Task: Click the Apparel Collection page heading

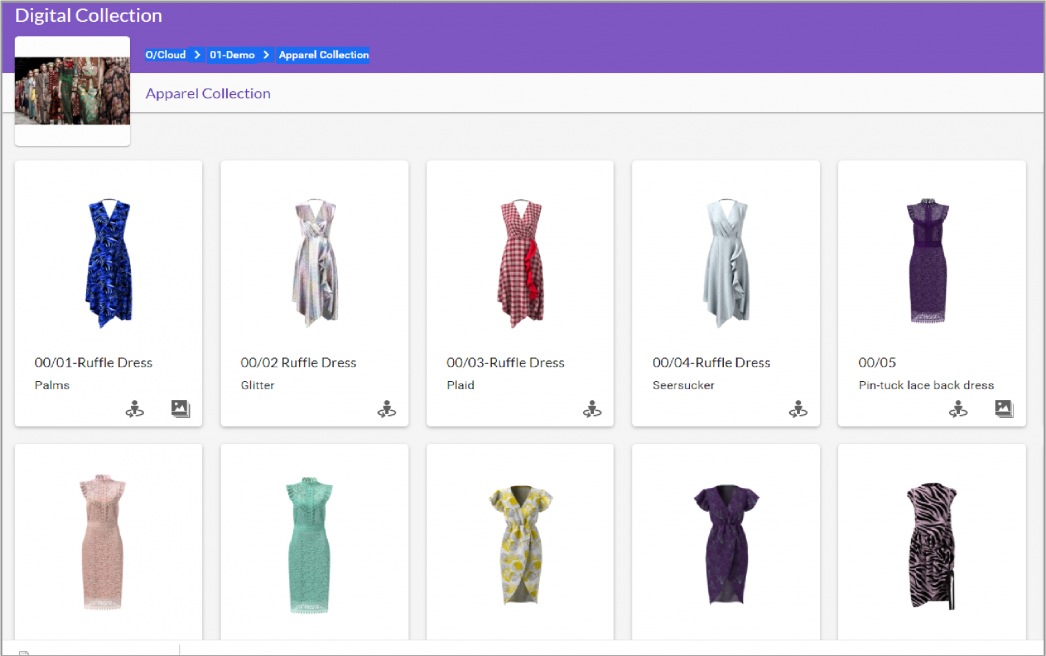Action: (x=208, y=93)
